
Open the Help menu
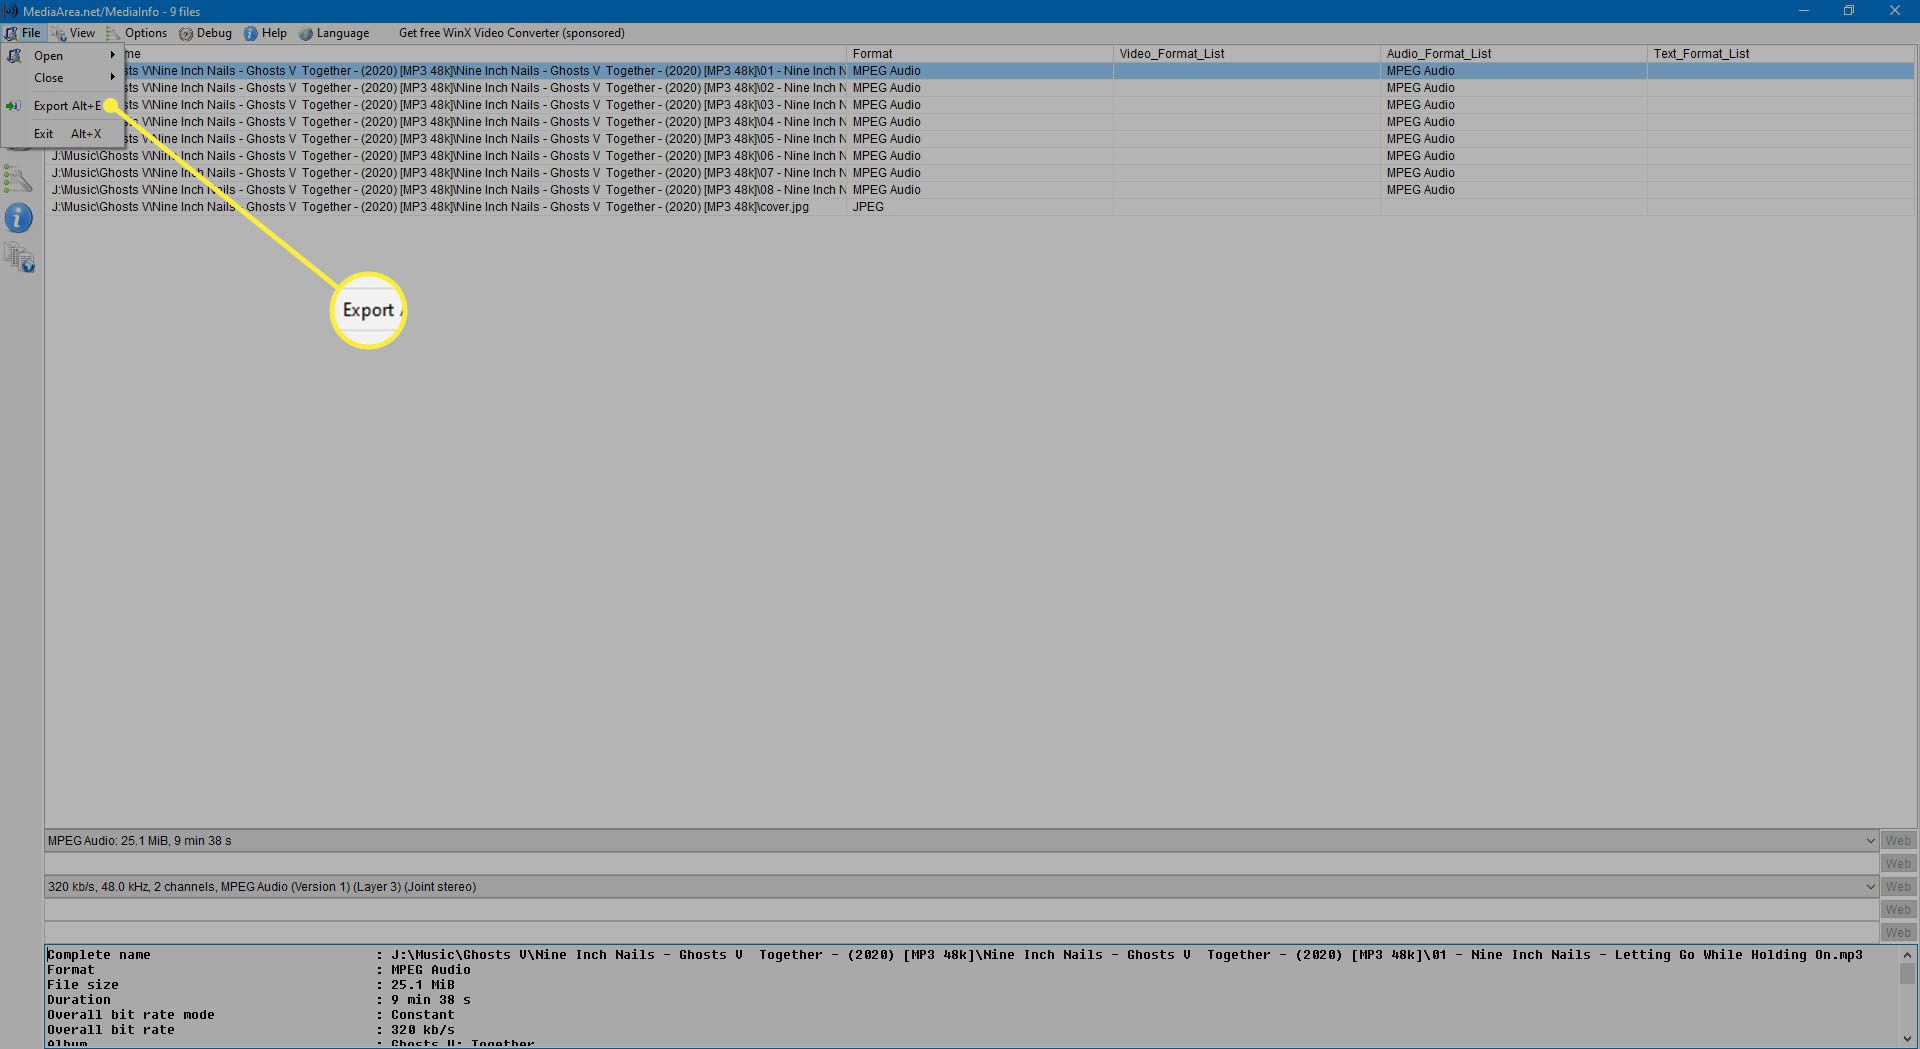coord(265,33)
